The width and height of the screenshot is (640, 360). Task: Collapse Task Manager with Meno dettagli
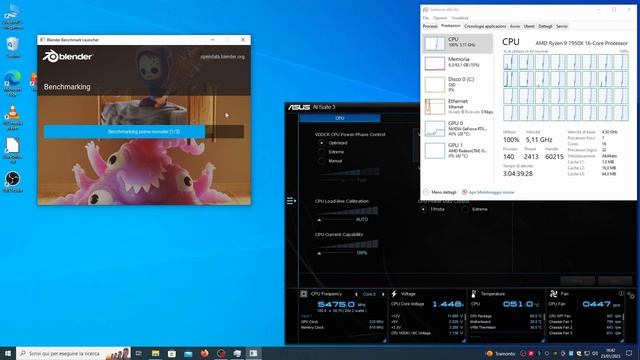click(440, 192)
